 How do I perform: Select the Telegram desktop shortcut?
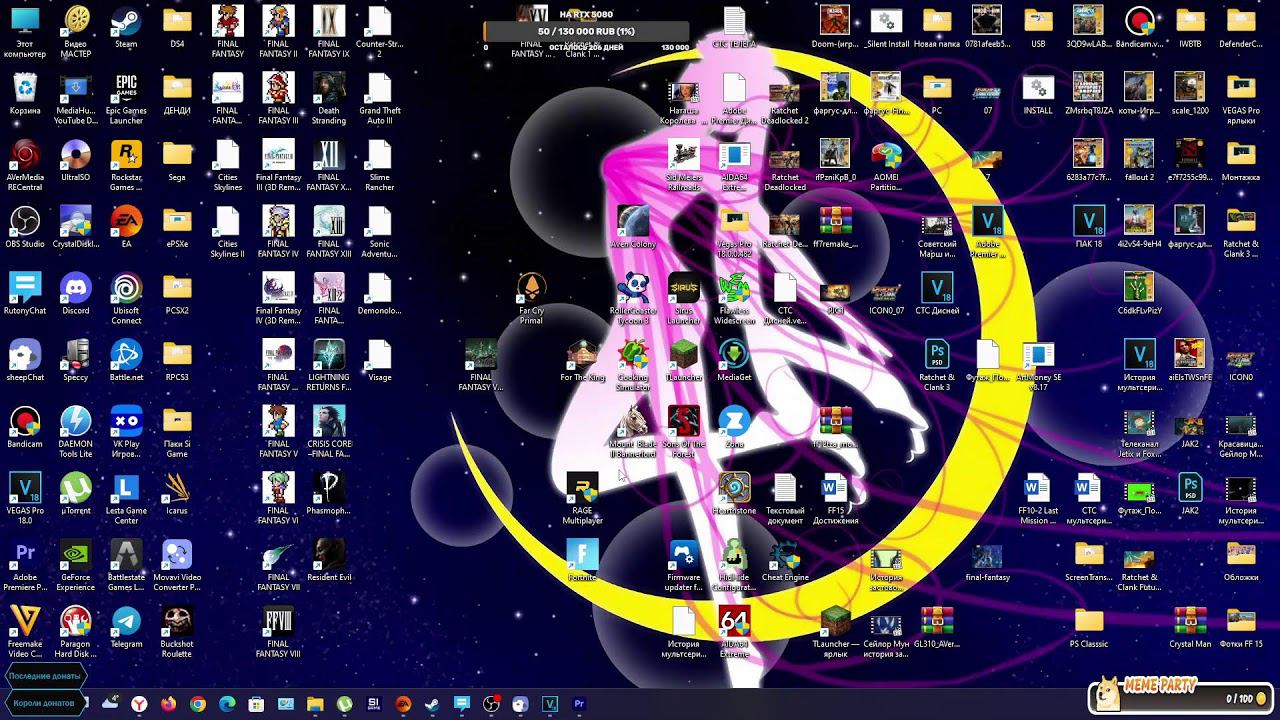[126, 627]
